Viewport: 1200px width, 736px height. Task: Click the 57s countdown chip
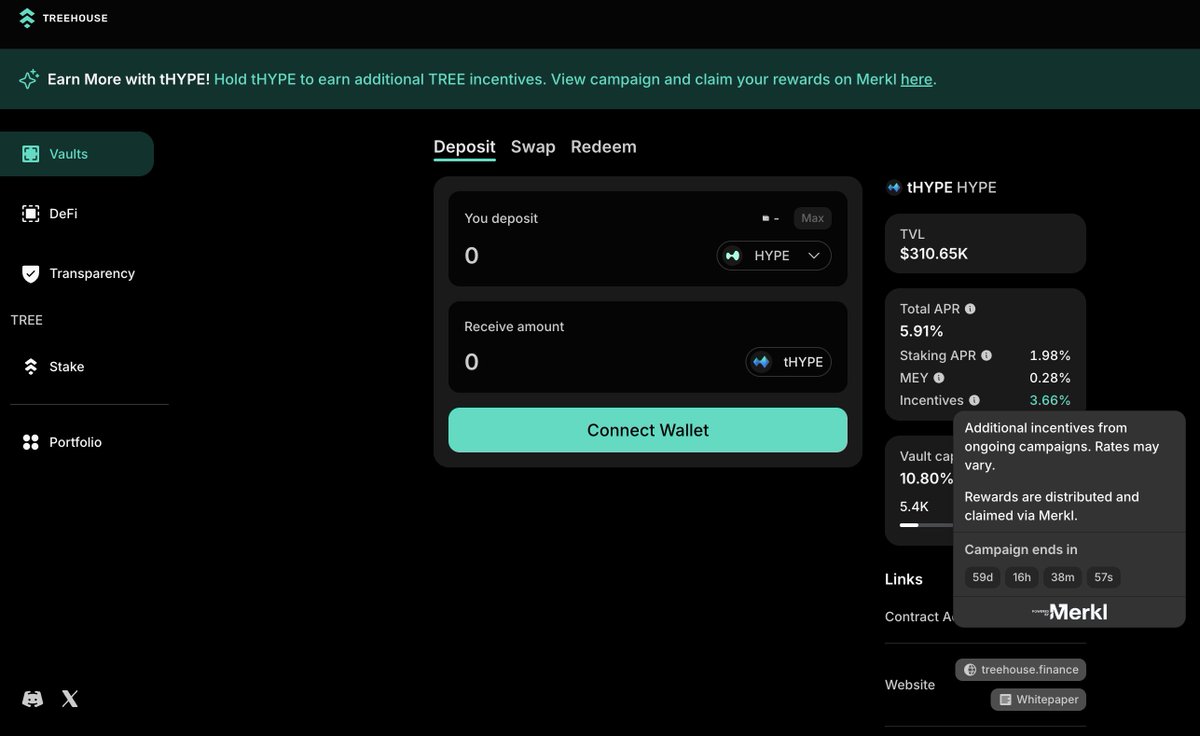coord(1103,577)
